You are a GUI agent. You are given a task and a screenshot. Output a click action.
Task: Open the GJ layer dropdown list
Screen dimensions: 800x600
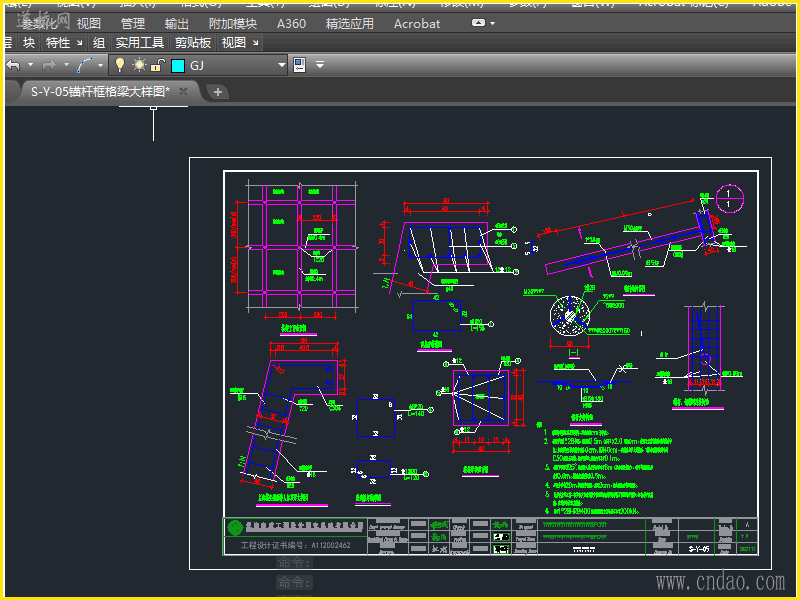pos(282,65)
